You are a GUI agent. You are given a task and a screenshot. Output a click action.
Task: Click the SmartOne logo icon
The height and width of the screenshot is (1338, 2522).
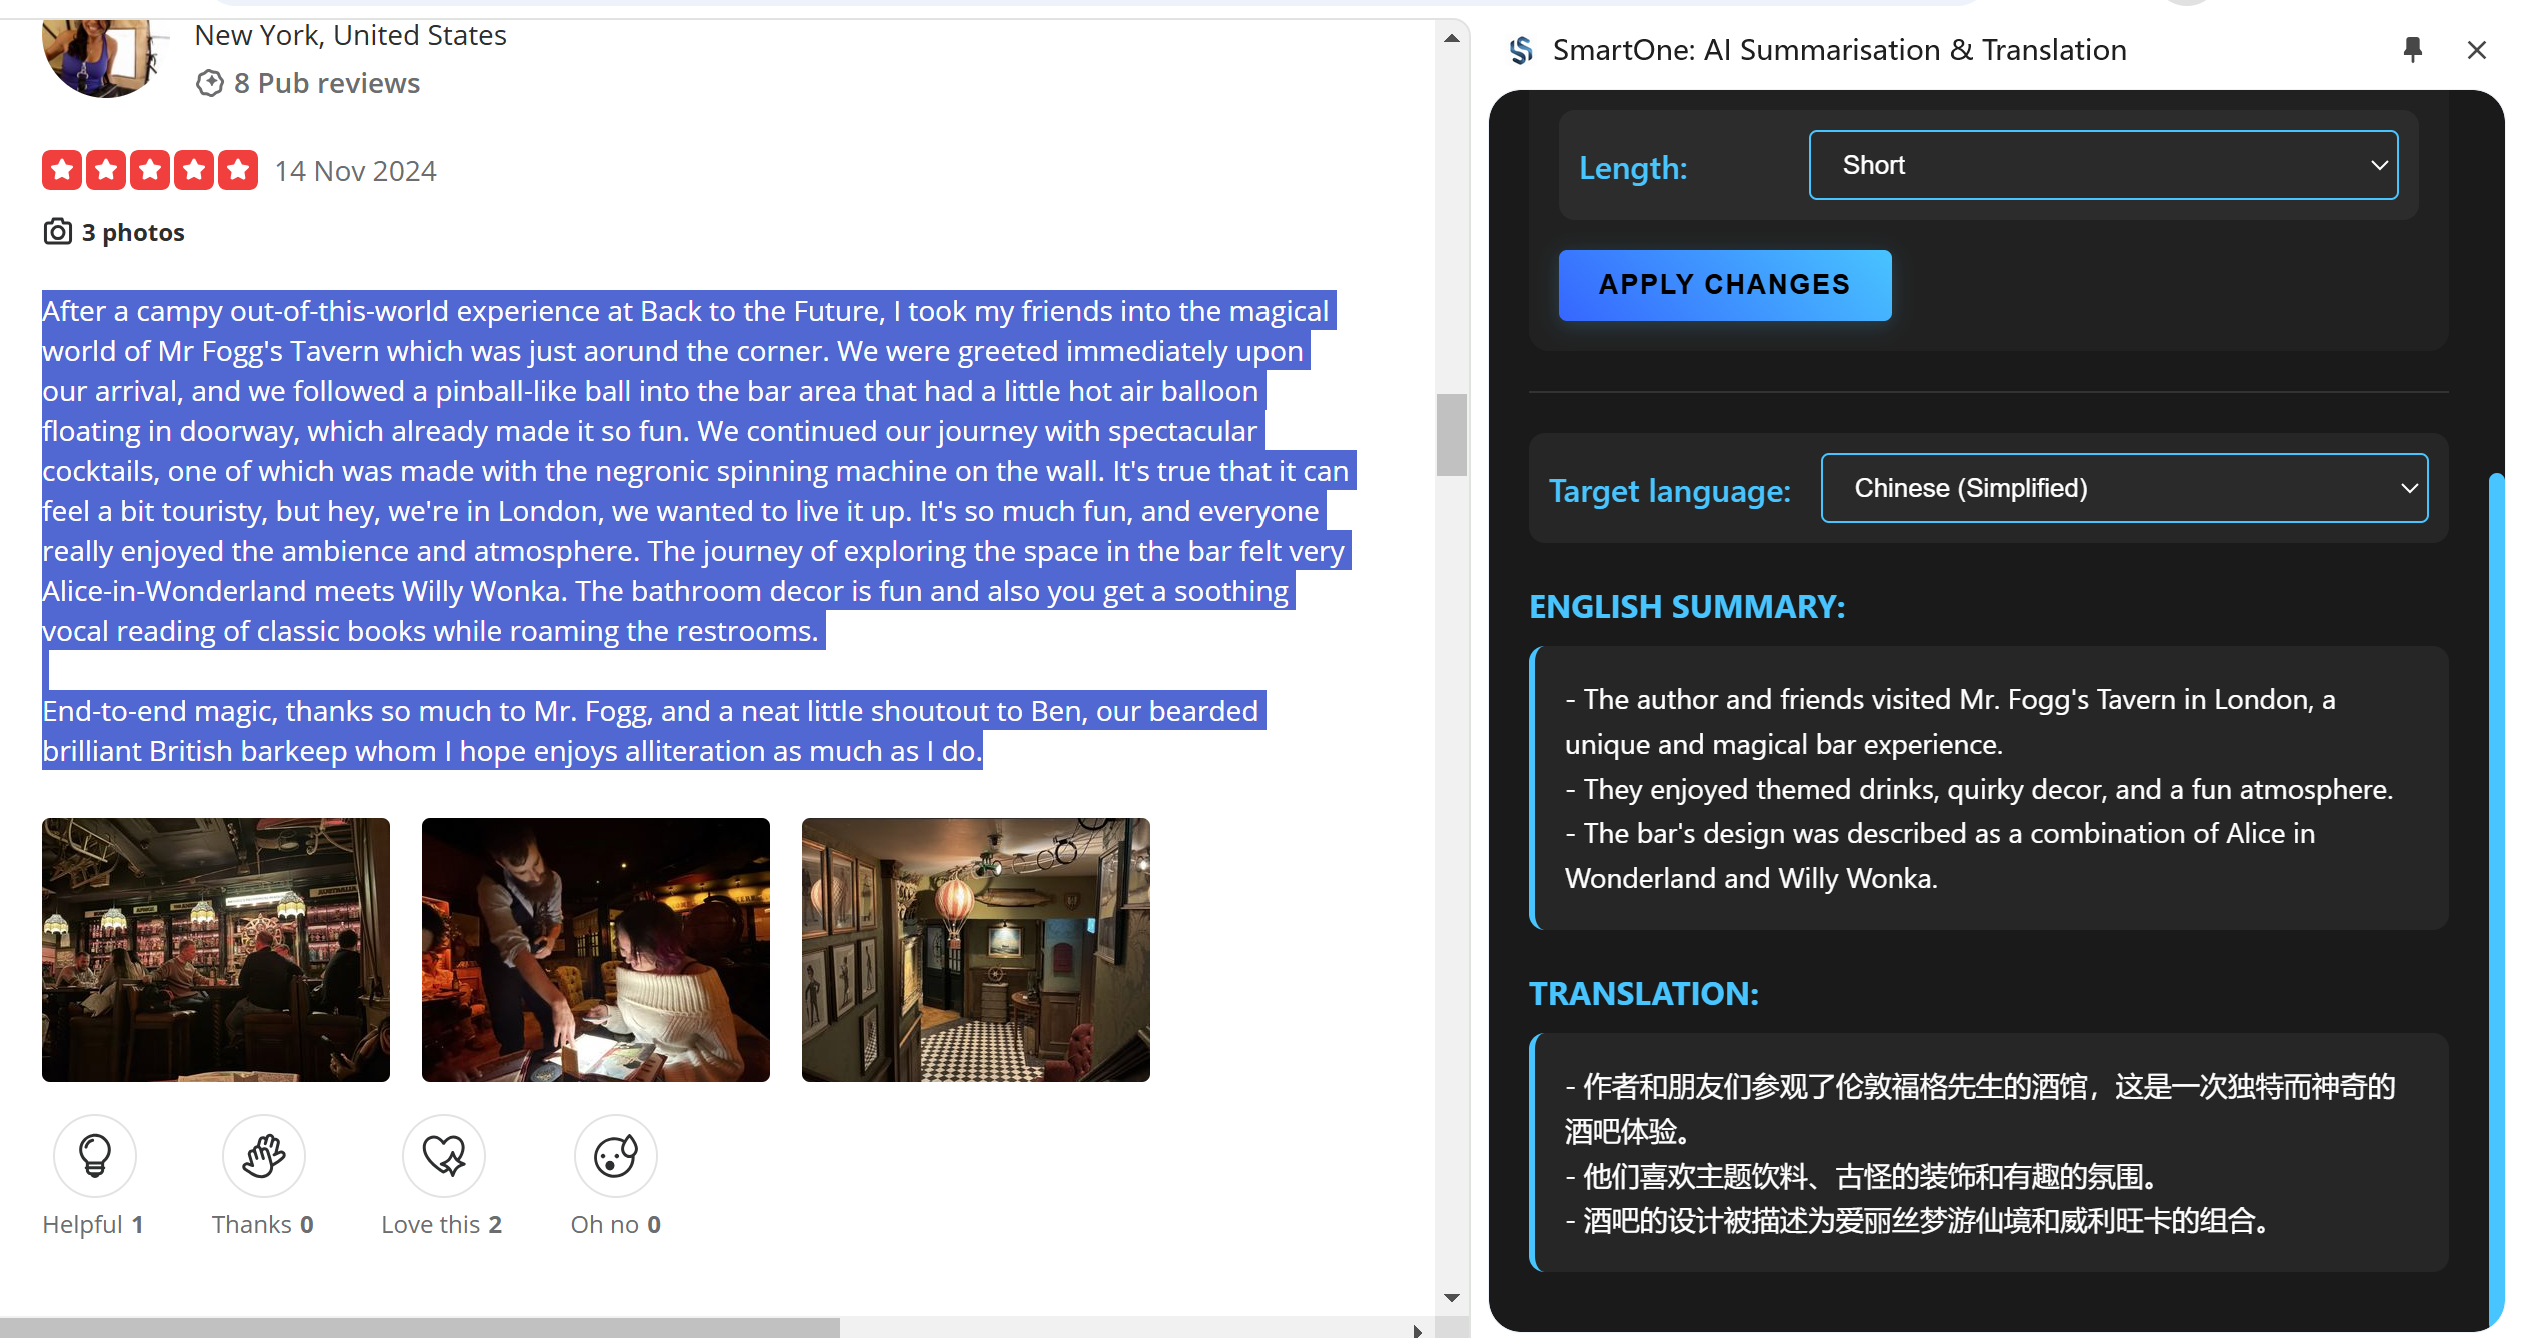coord(1521,50)
